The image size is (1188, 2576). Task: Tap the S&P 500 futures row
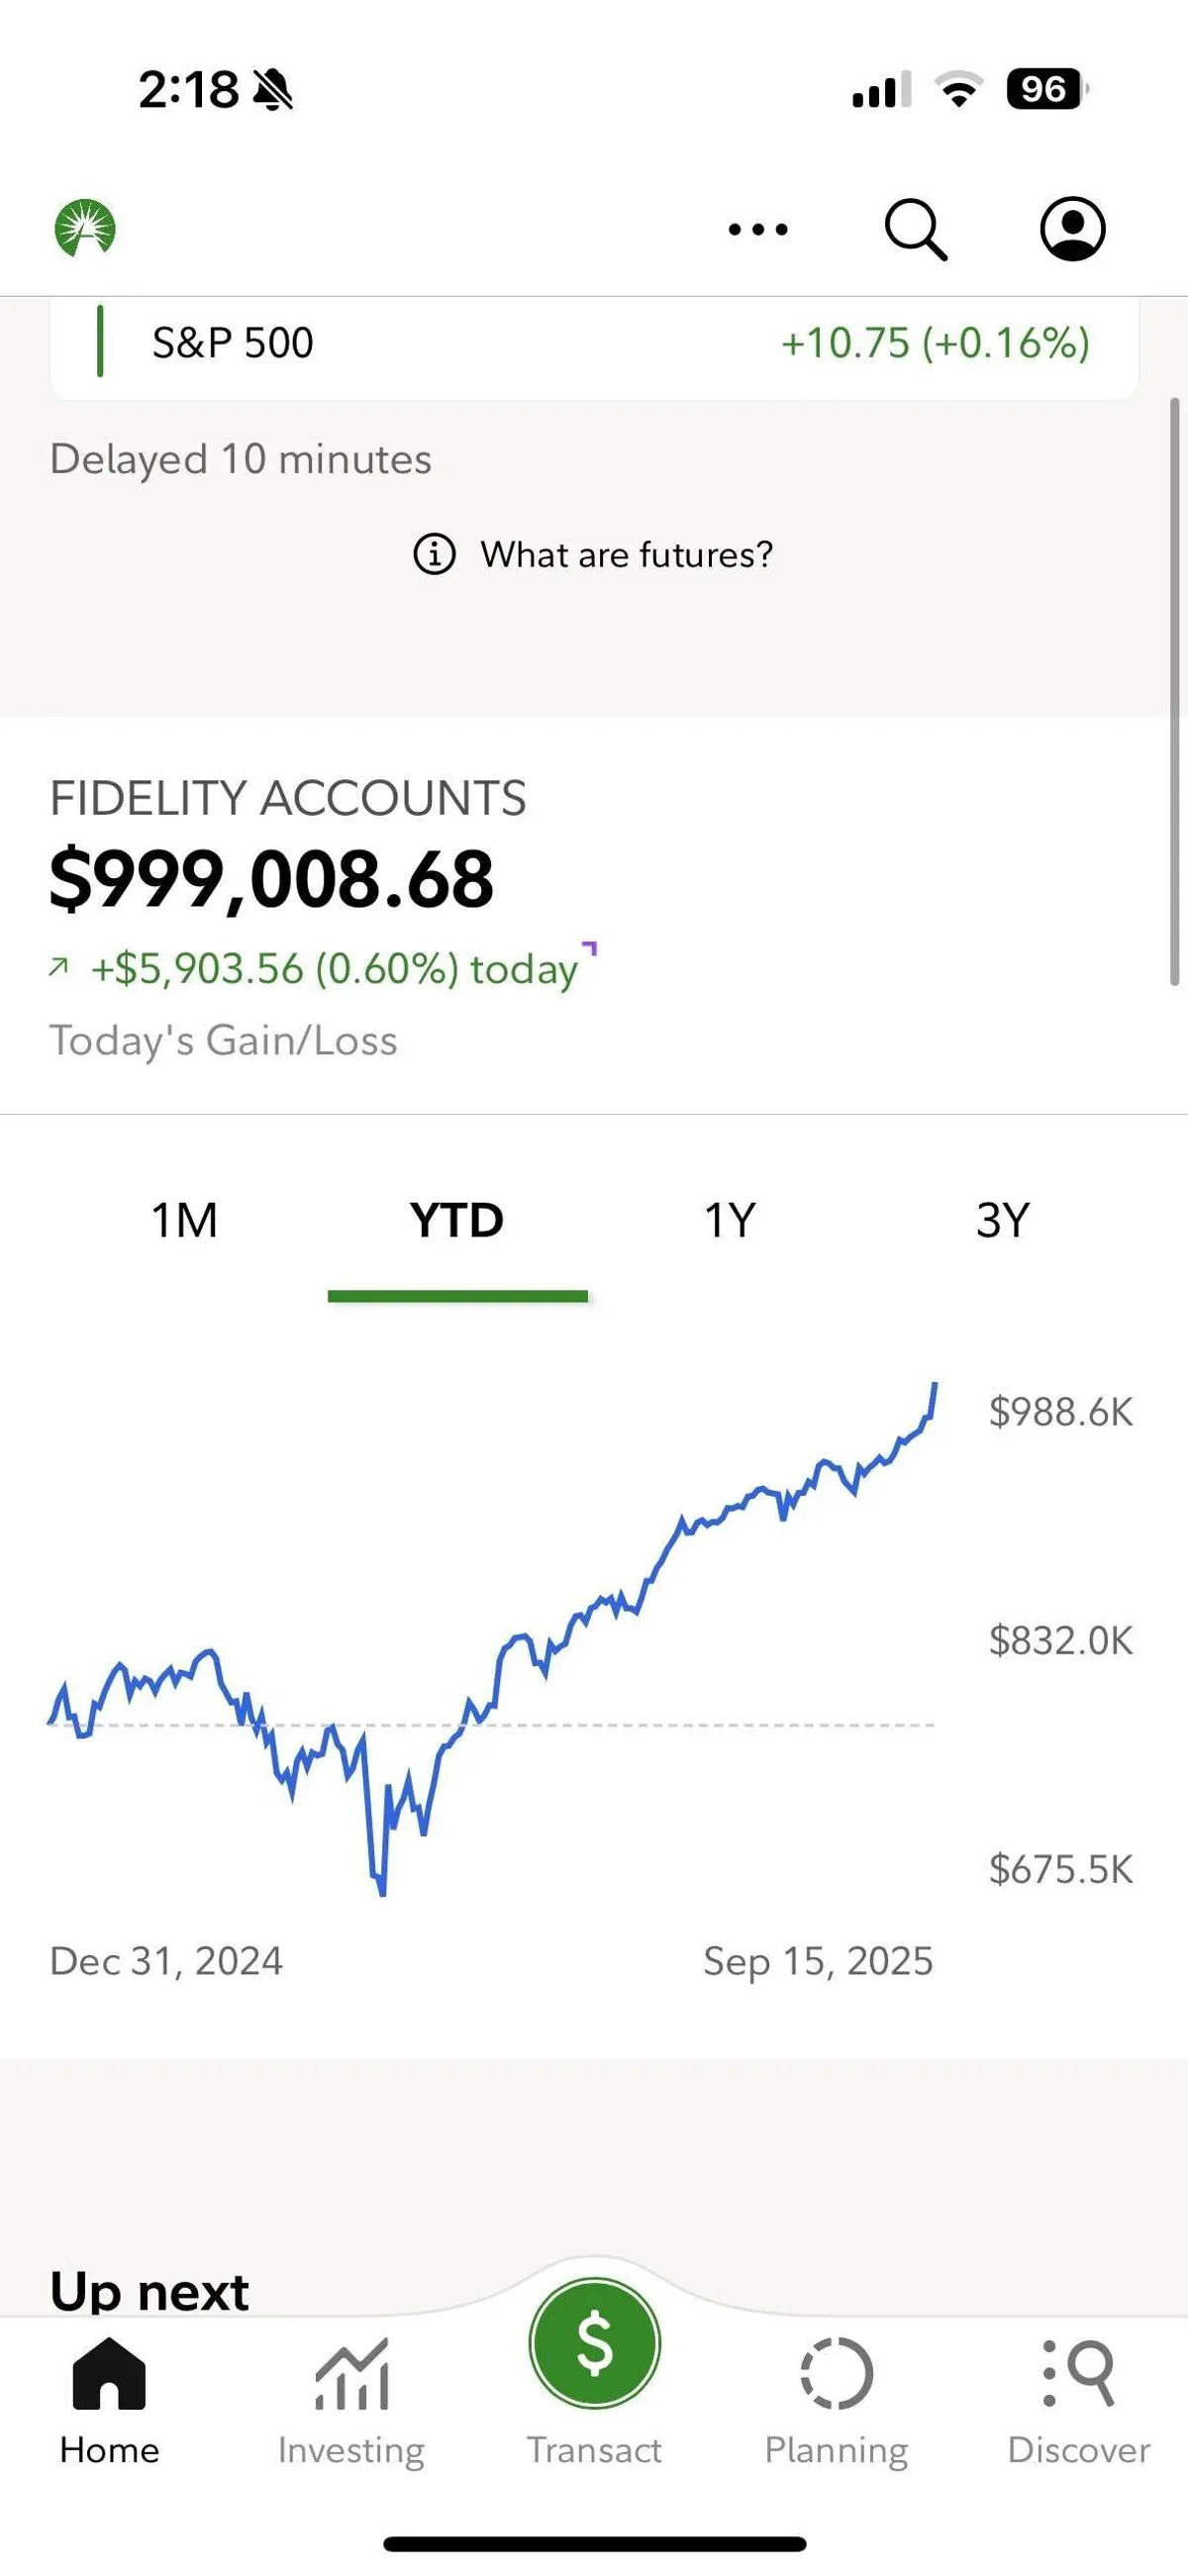pos(594,343)
